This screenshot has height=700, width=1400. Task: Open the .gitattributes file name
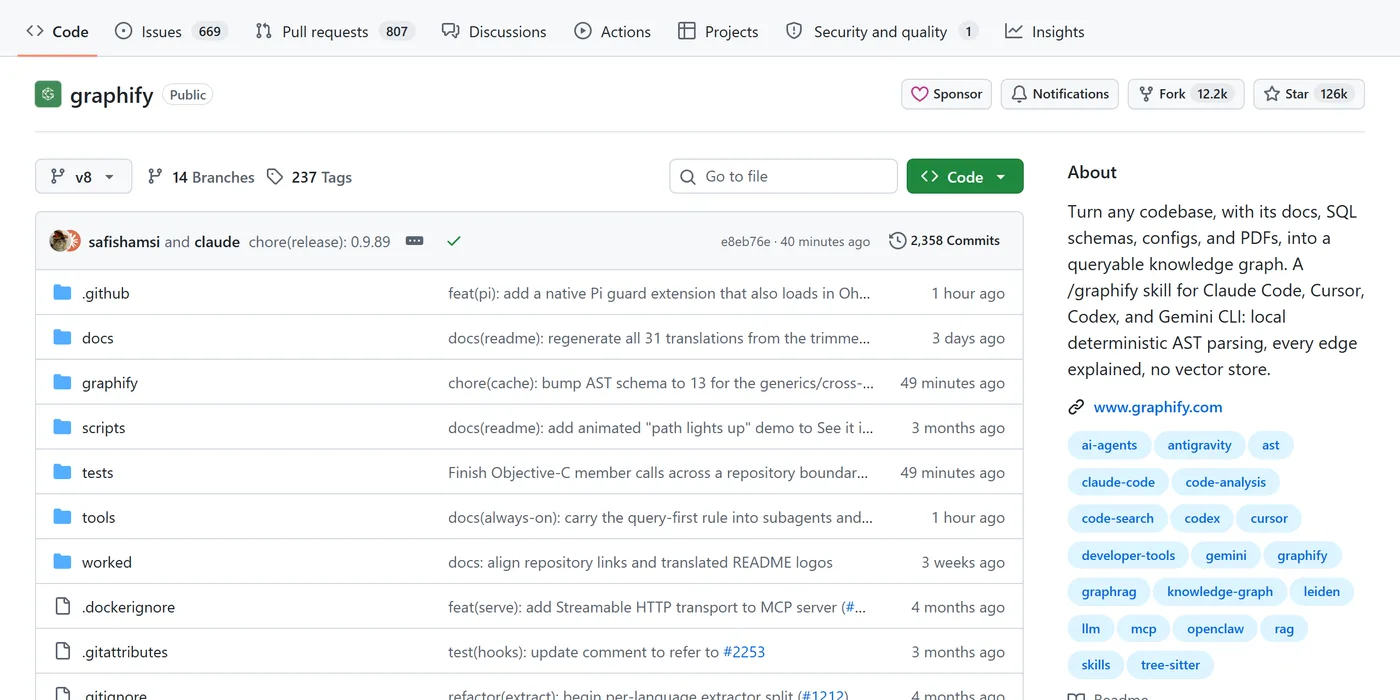pyautogui.click(x=125, y=652)
